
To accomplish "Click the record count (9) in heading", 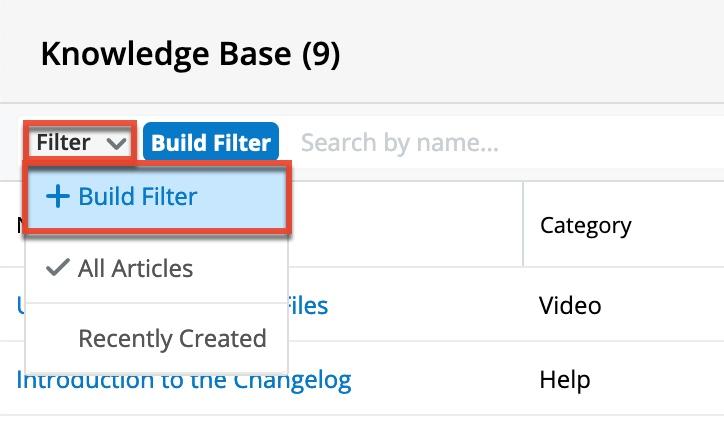I will (x=321, y=55).
